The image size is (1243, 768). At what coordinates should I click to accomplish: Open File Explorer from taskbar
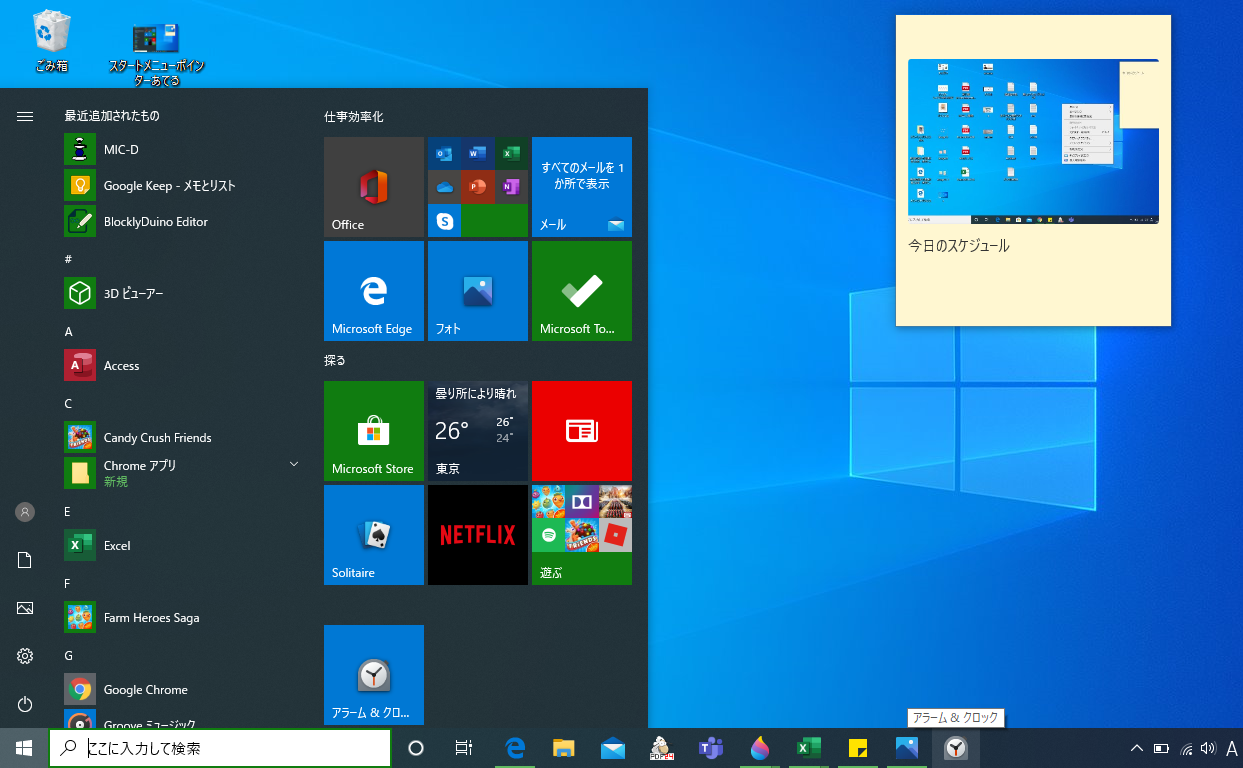click(x=564, y=748)
